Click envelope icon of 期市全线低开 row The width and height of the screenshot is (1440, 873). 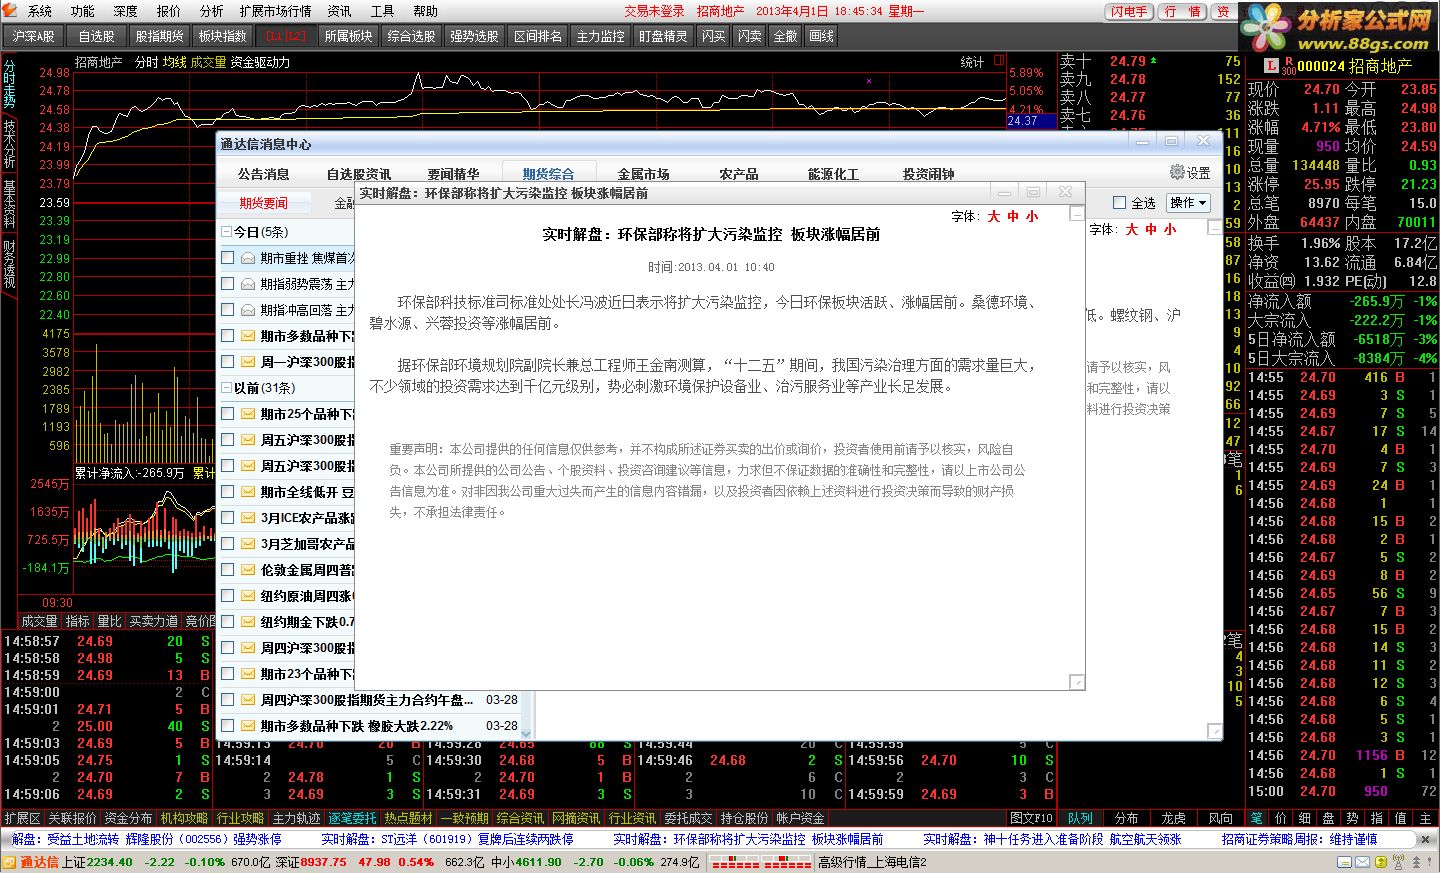click(x=248, y=492)
